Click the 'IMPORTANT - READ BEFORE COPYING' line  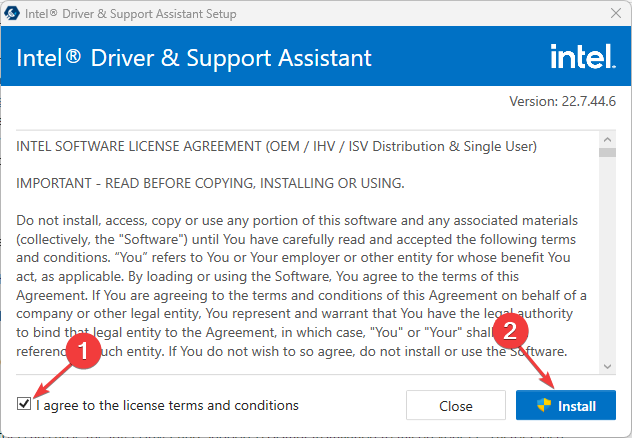(210, 183)
